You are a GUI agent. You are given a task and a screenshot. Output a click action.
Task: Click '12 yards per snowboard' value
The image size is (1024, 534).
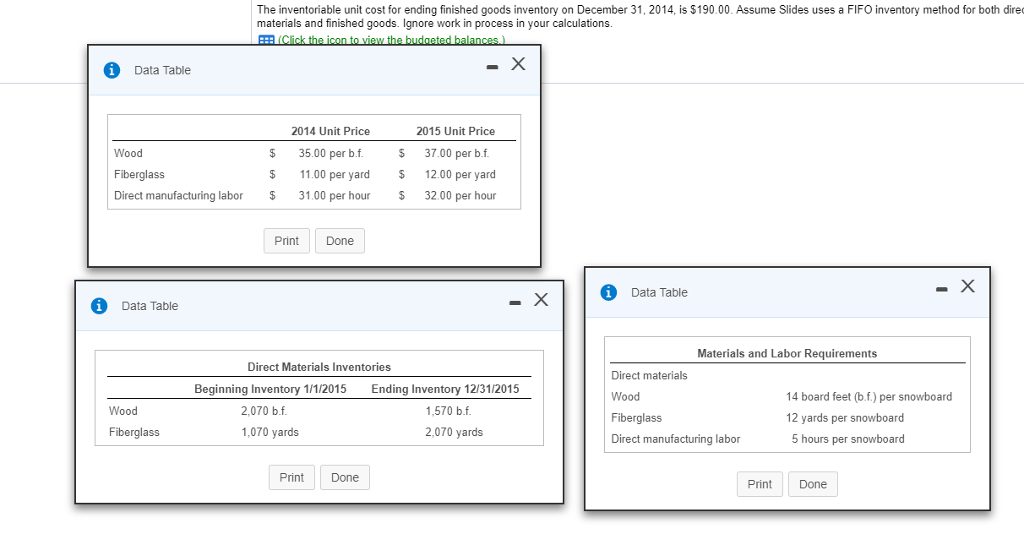tap(844, 418)
